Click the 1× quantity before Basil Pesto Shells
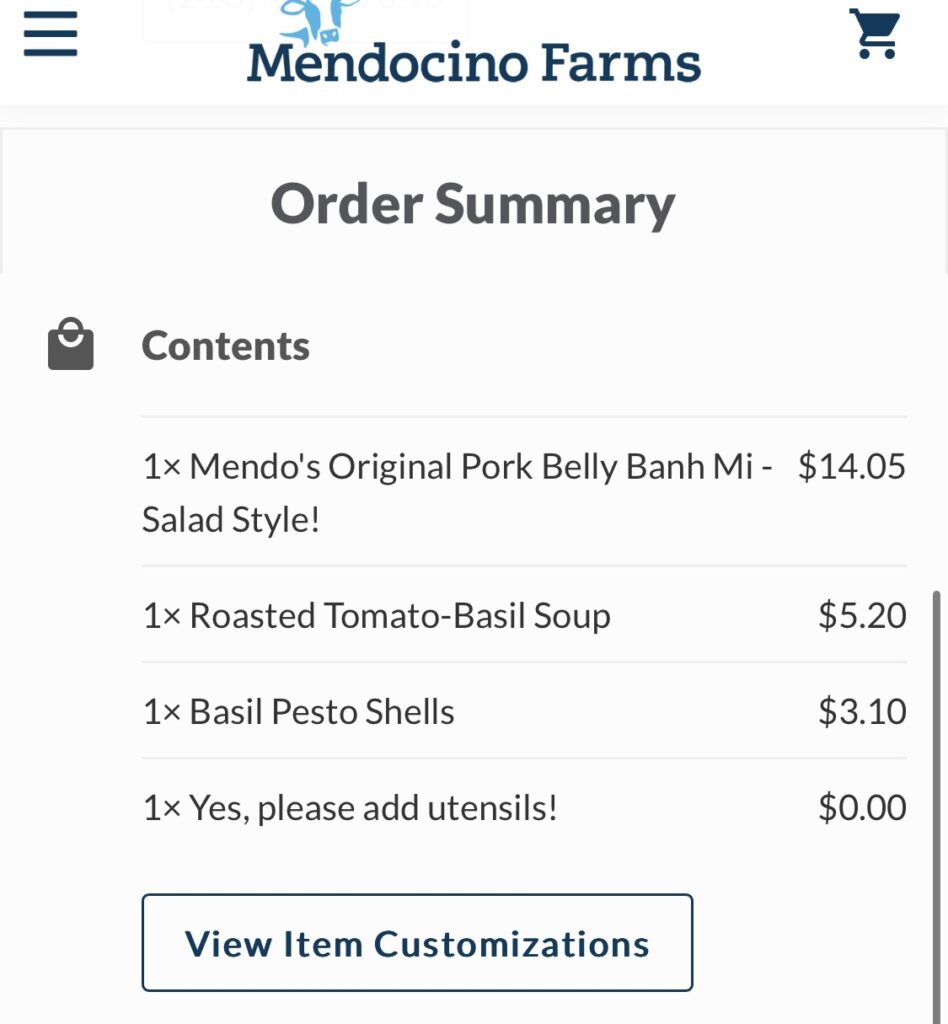Image resolution: width=948 pixels, height=1024 pixels. tap(162, 712)
